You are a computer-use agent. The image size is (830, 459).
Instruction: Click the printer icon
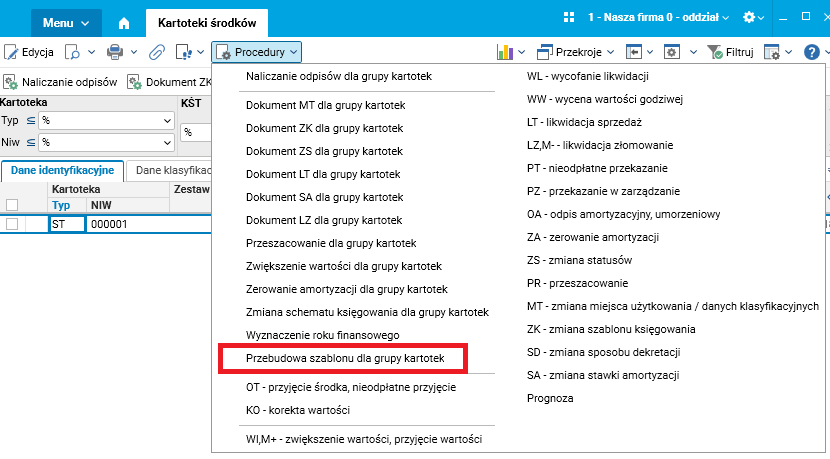[115, 52]
